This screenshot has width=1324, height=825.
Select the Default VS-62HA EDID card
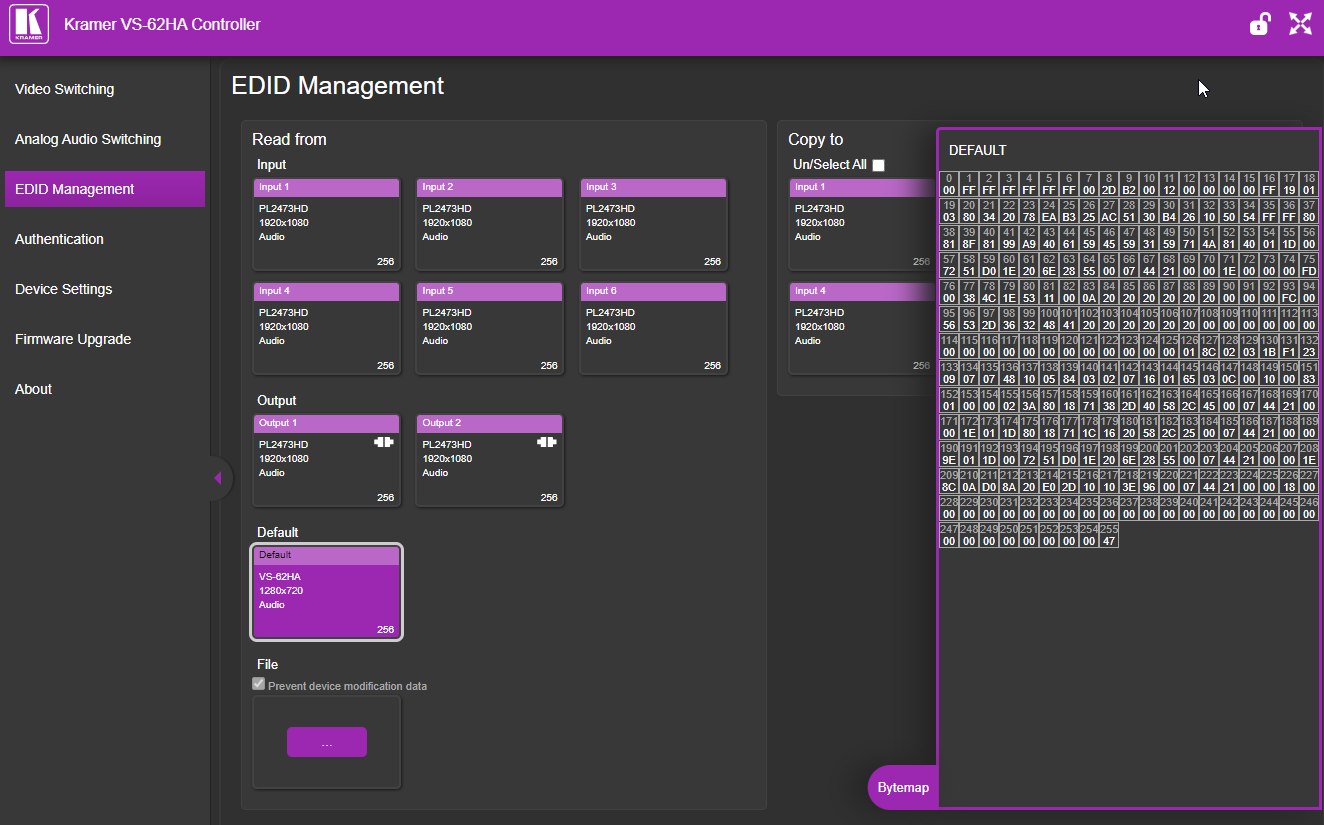click(326, 592)
